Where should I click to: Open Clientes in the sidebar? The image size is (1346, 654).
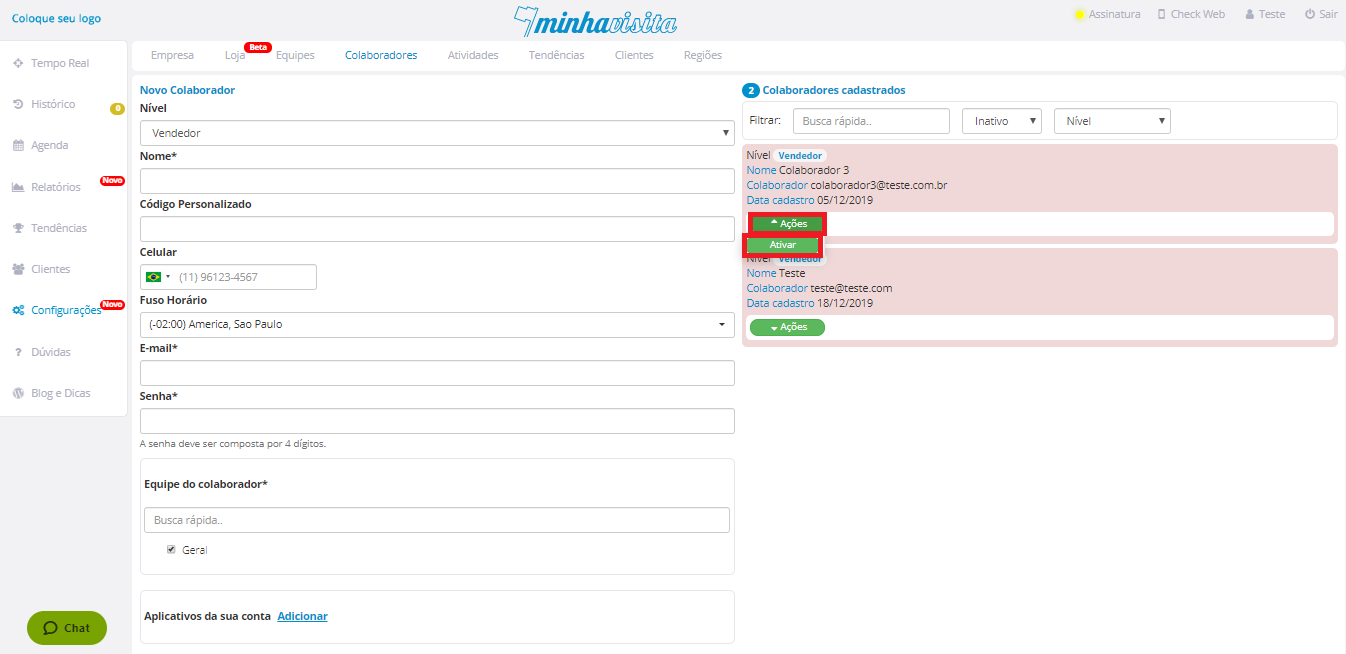click(x=50, y=269)
